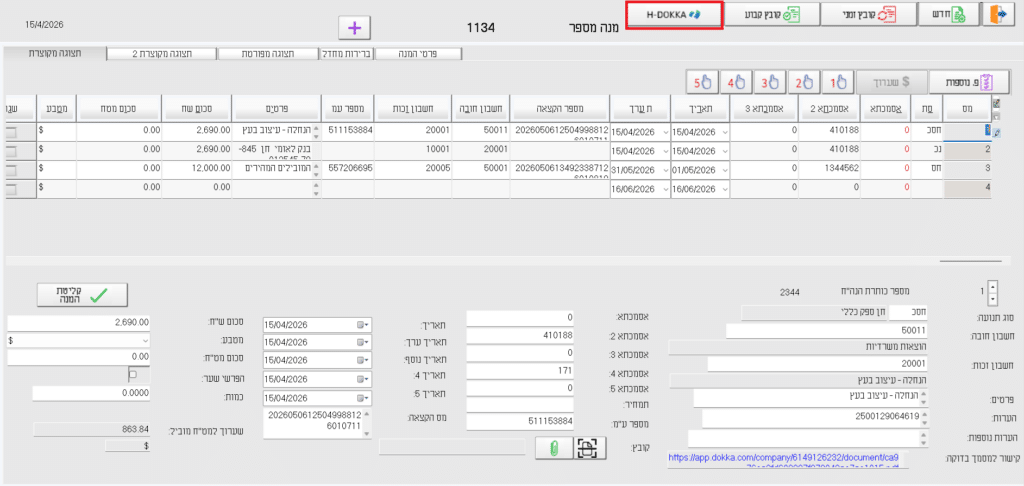Toggle the checkbox in grid row 4
1024x486 pixels.
point(12,188)
